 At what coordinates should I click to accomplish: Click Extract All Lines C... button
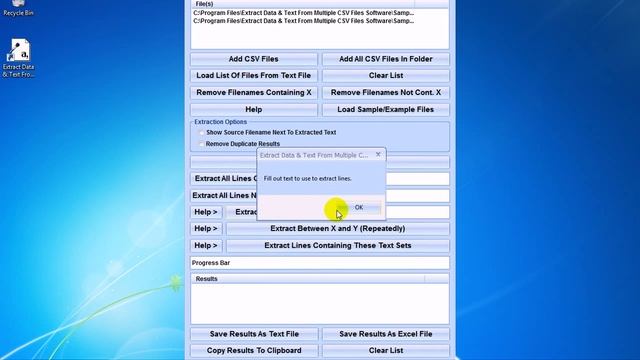point(224,178)
